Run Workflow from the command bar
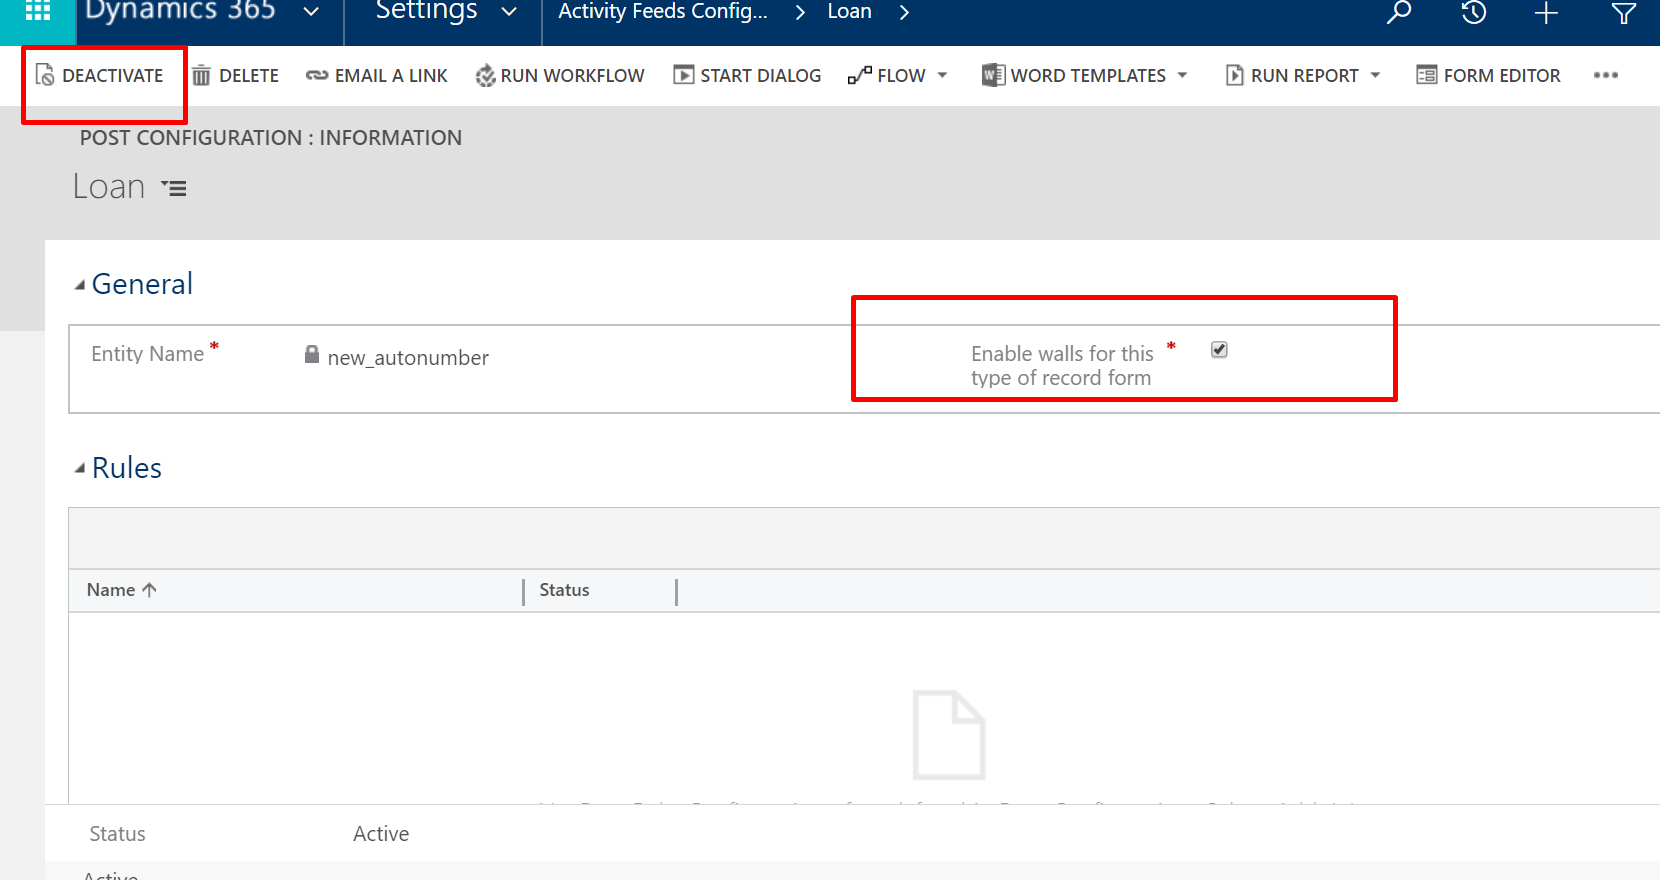The image size is (1660, 880). tap(560, 76)
